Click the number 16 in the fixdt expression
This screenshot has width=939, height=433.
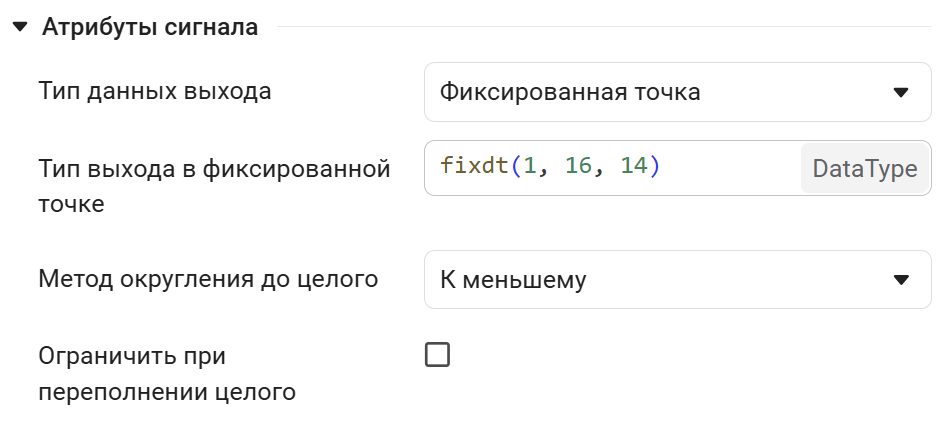578,167
